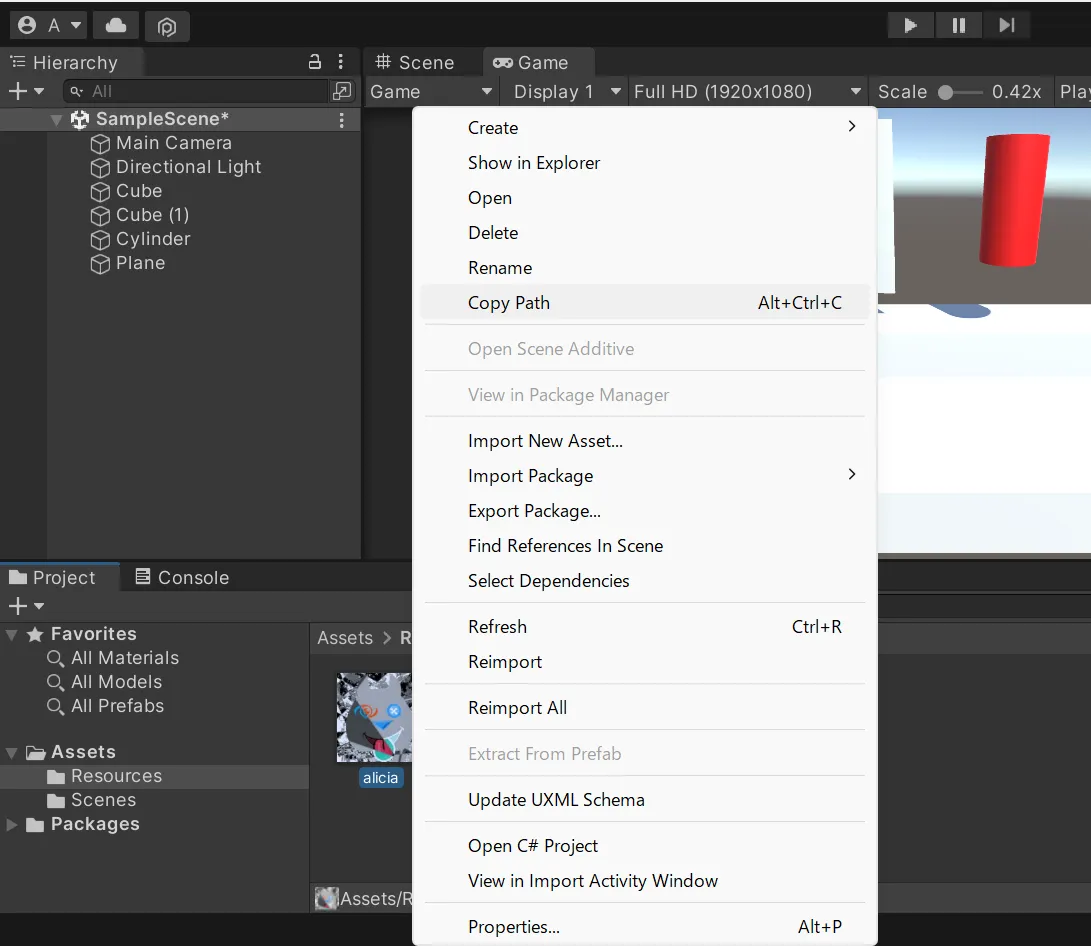Screen dimensions: 1091x946
Task: Click the SampleScene options dots
Action: pyautogui.click(x=341, y=120)
